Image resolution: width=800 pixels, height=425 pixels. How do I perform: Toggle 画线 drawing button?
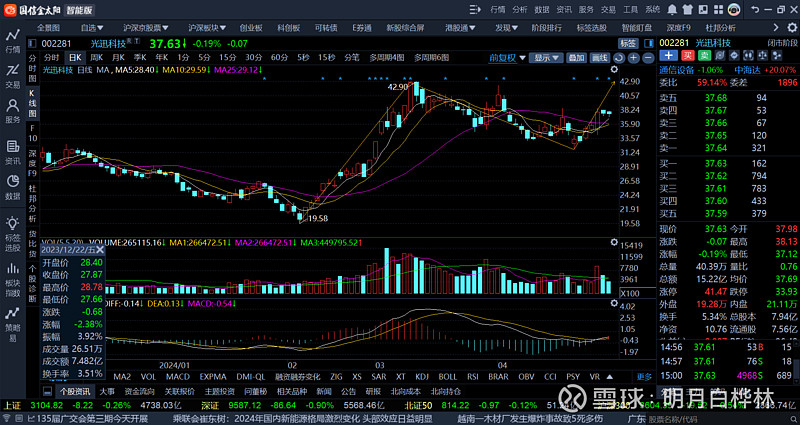[599, 58]
